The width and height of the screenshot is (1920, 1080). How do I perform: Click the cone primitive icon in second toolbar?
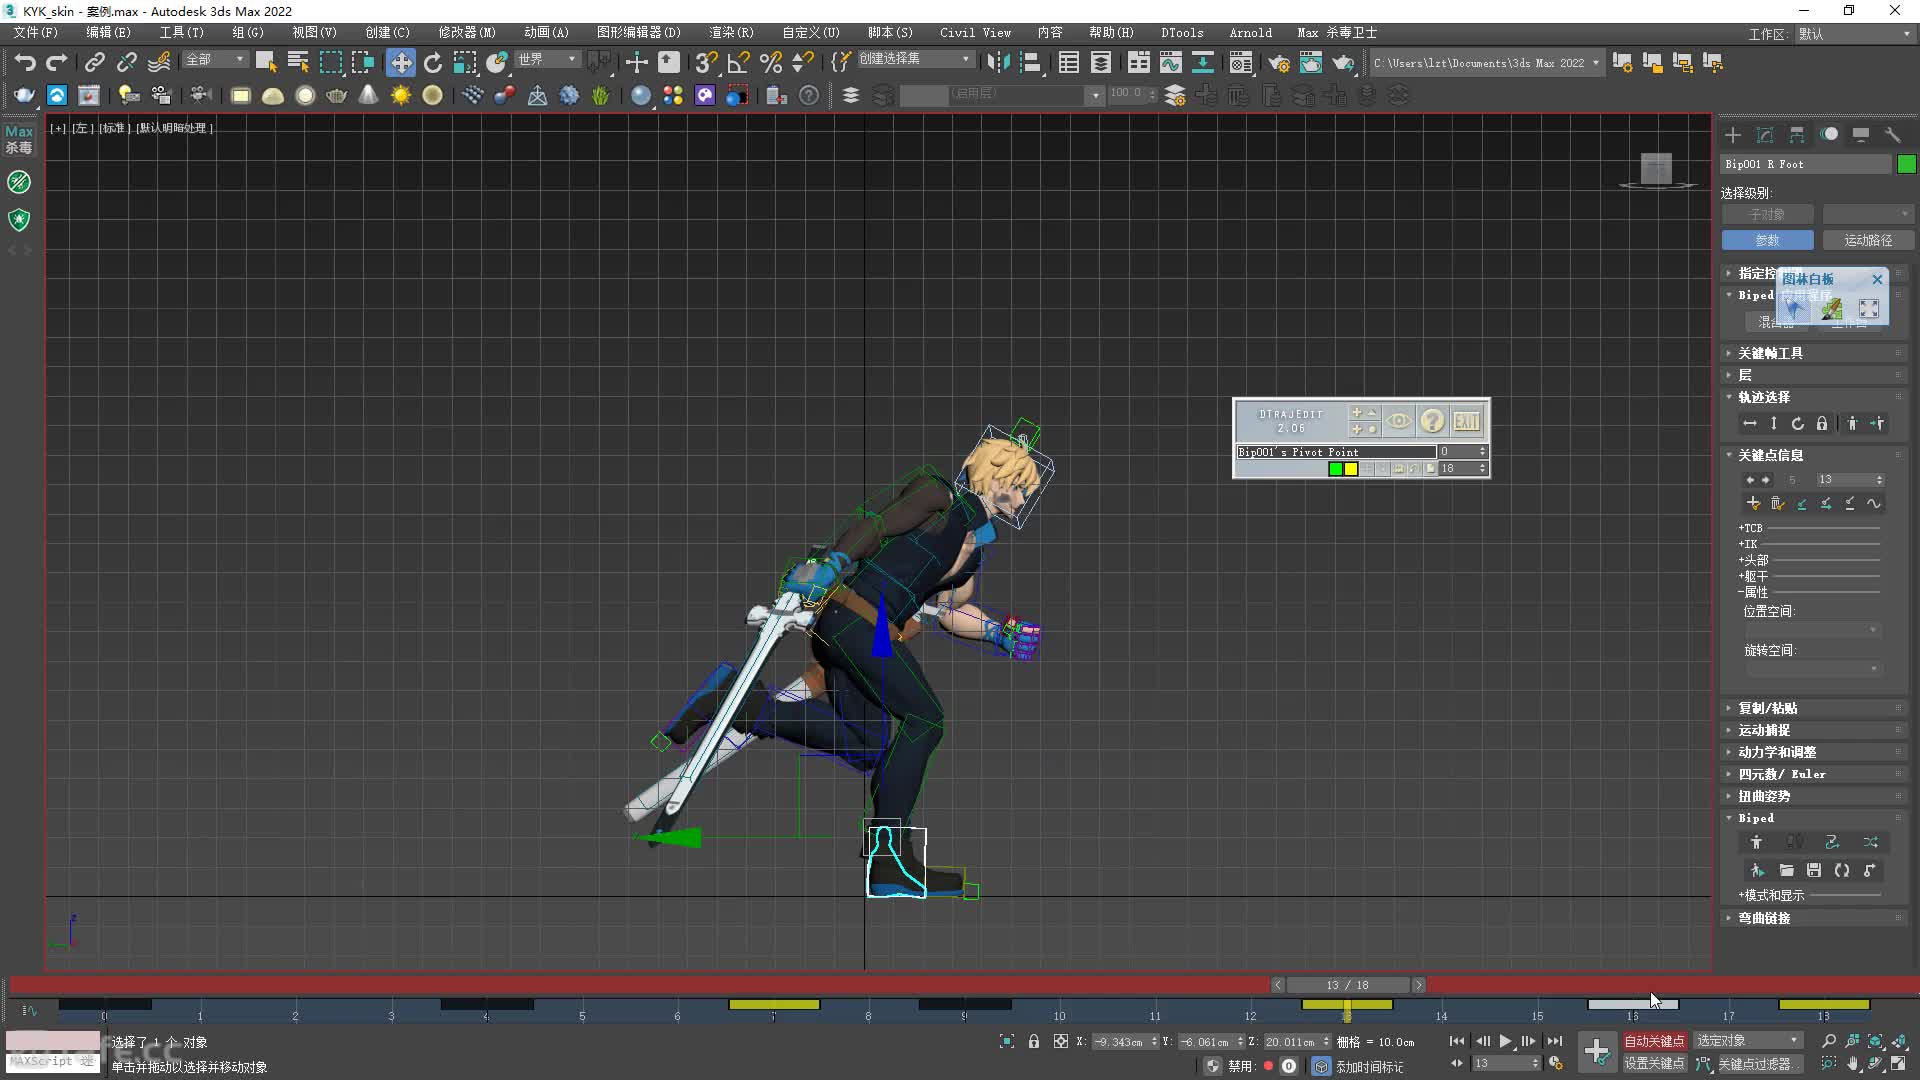point(369,95)
